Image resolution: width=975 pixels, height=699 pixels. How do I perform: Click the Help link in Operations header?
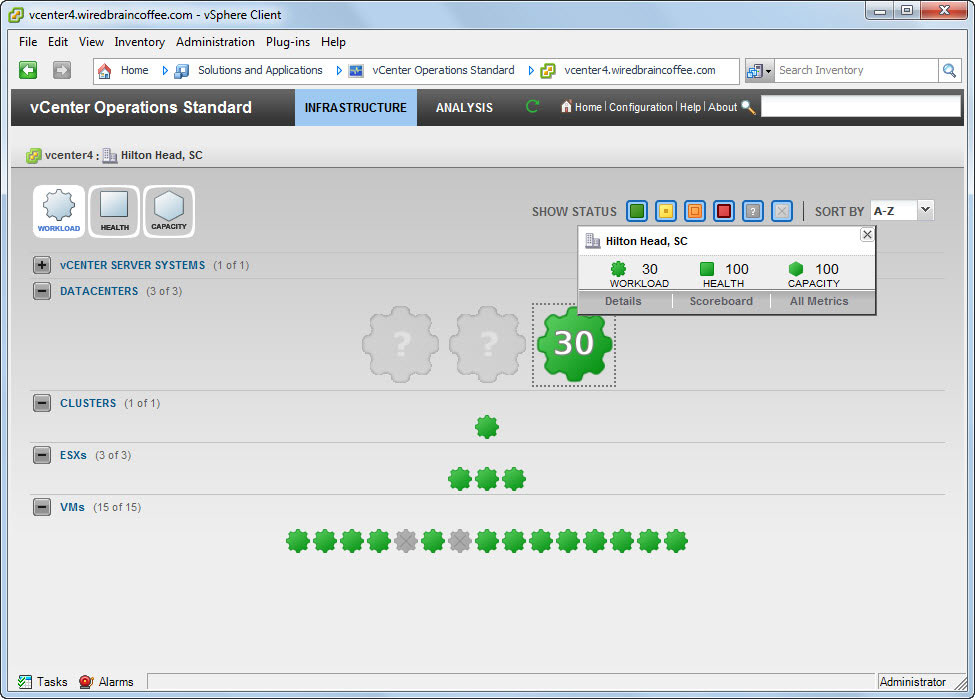690,107
